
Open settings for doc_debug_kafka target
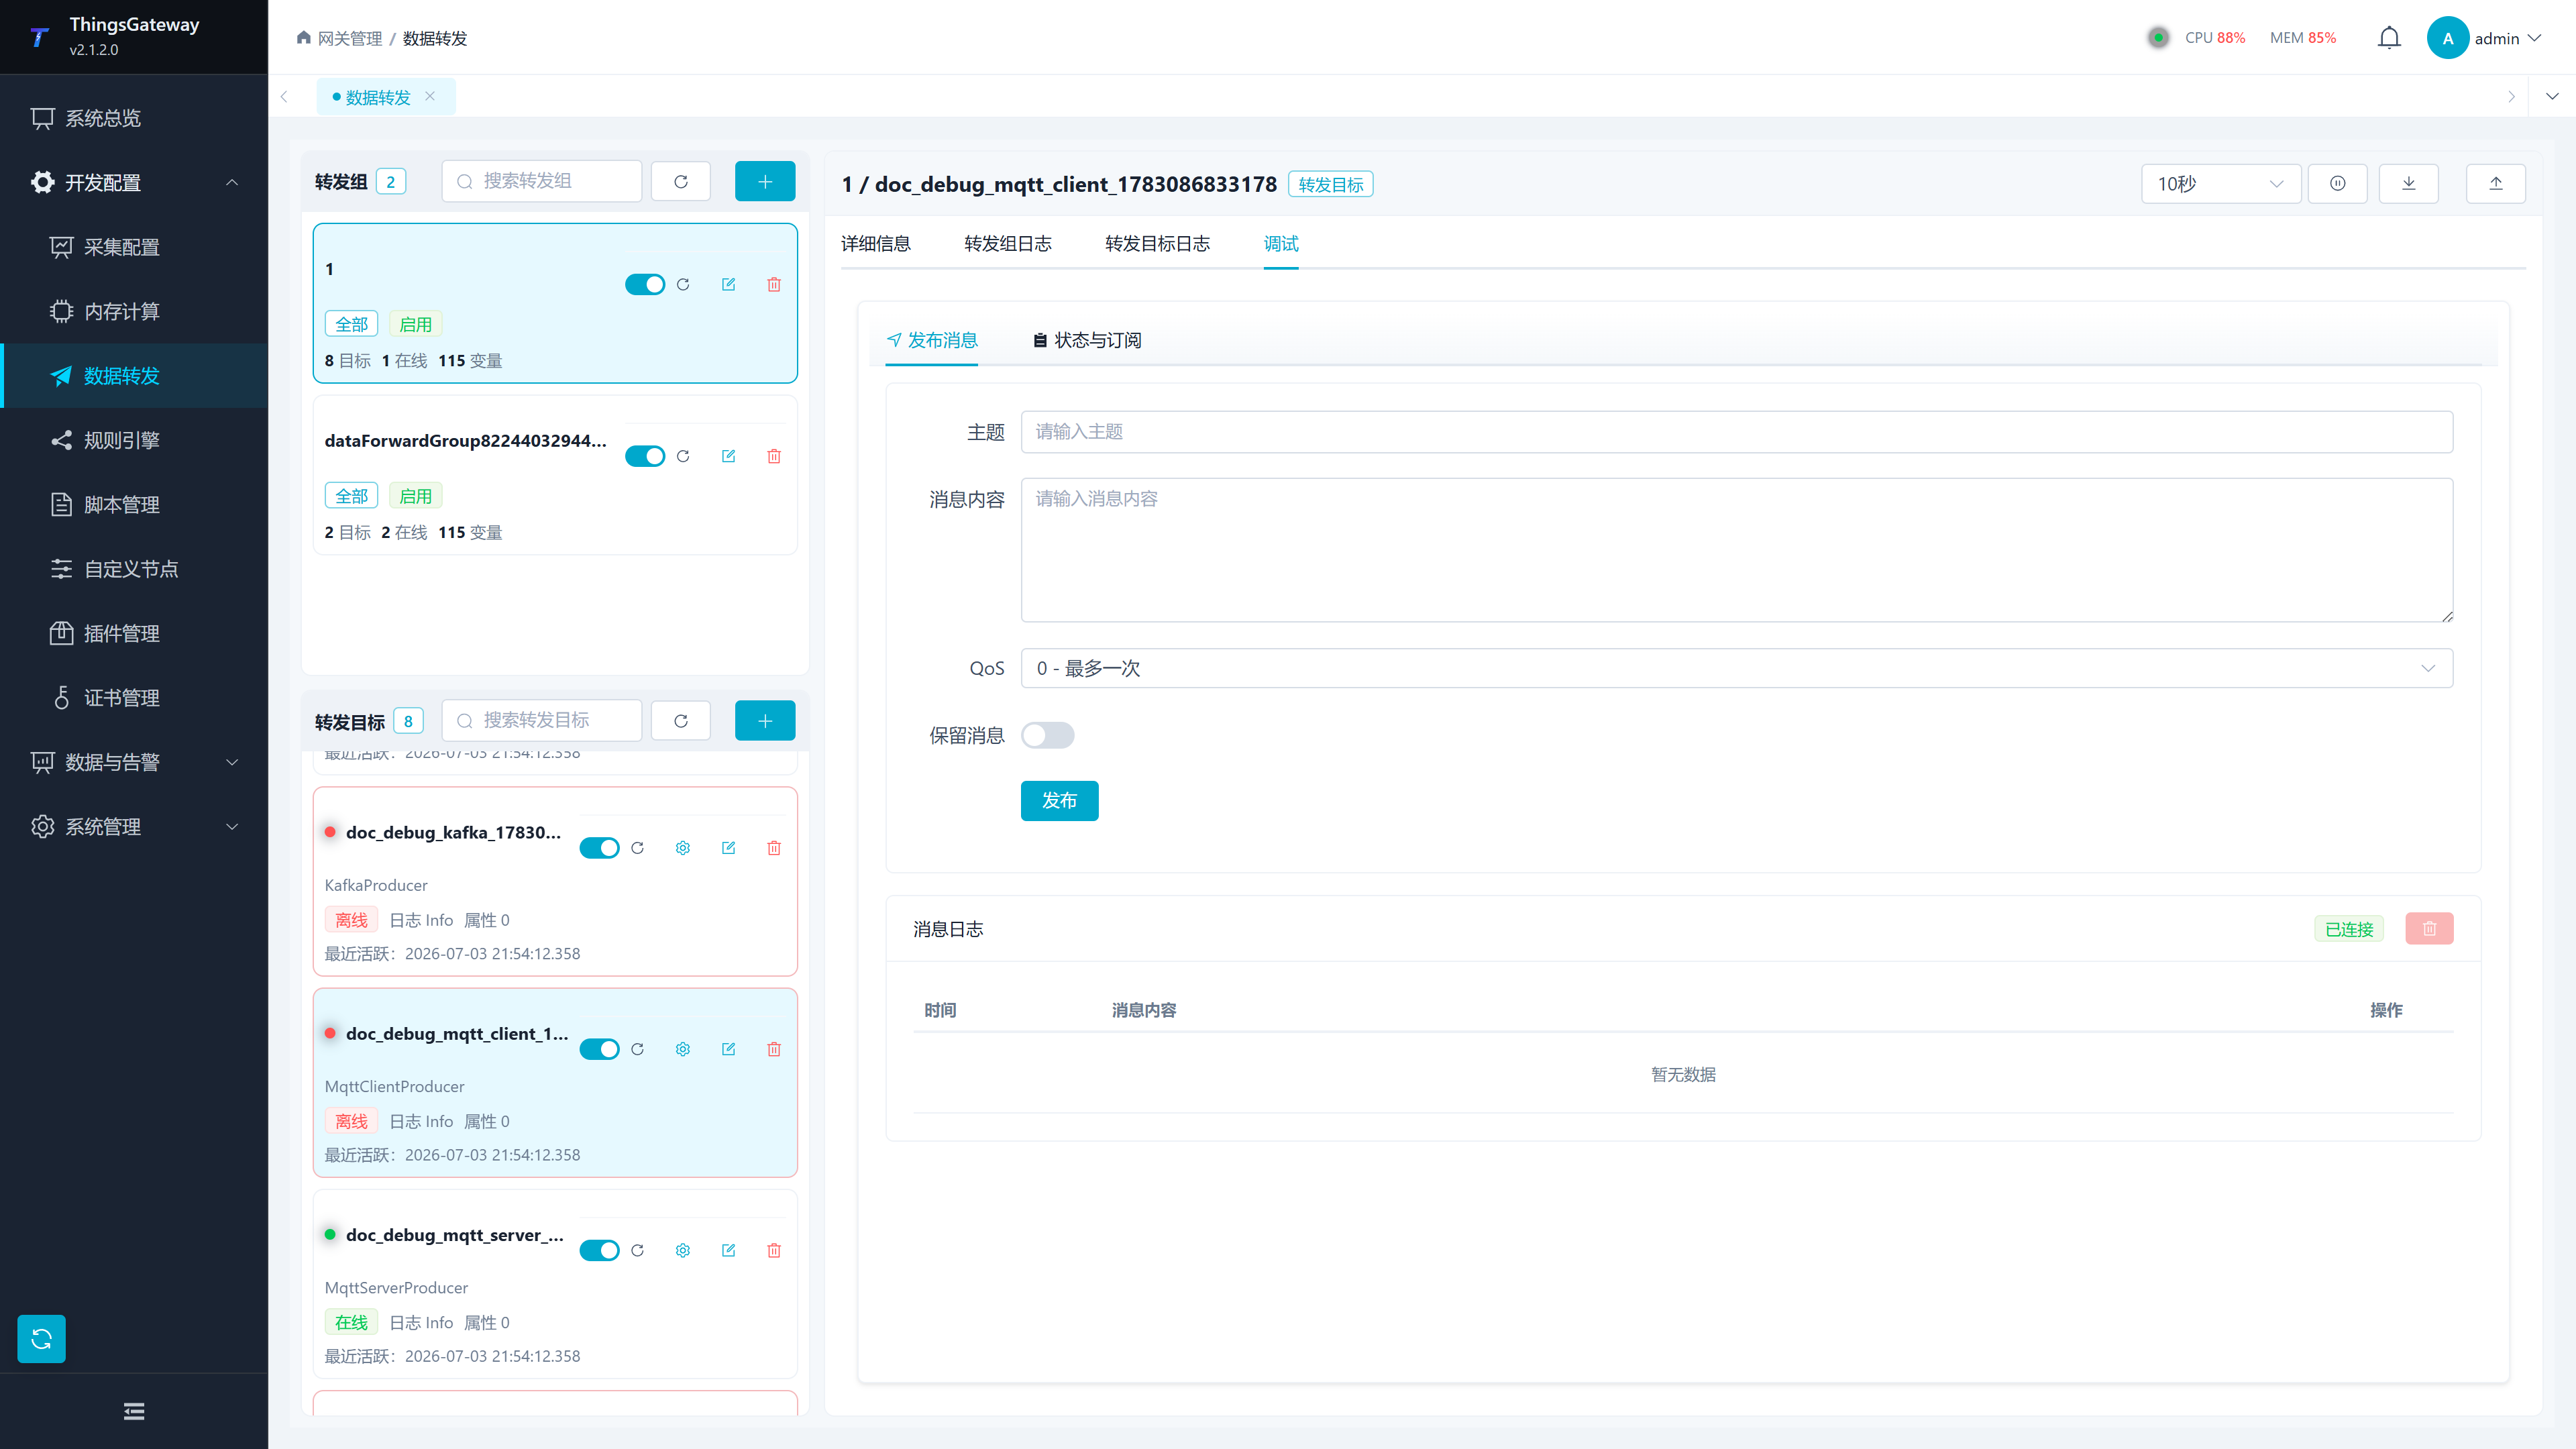[683, 848]
